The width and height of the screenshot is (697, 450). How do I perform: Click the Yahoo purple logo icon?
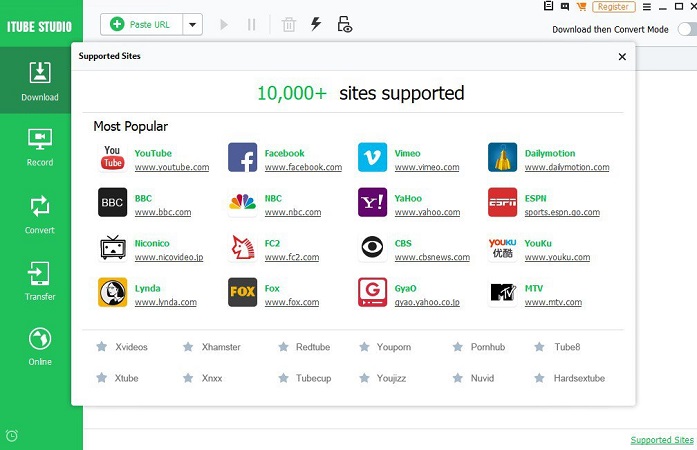373,202
